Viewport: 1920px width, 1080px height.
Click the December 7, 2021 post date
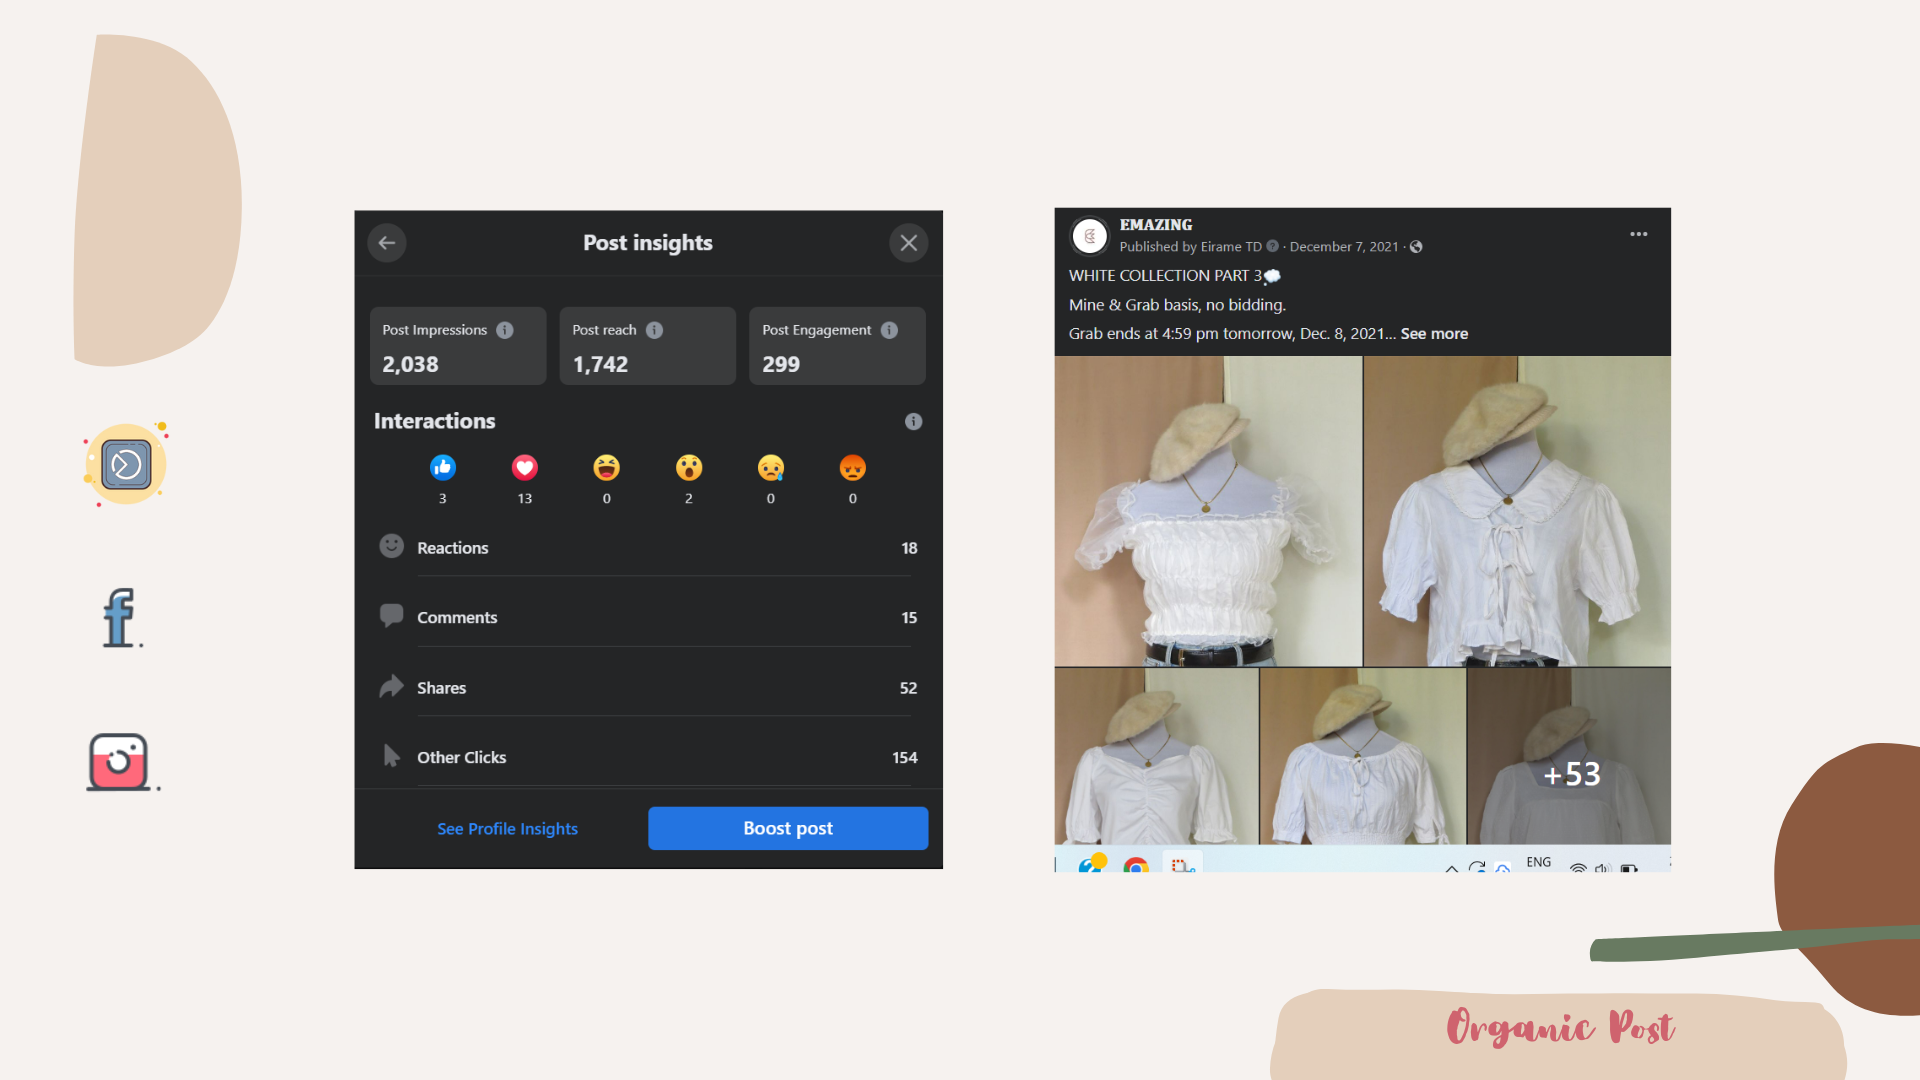pos(1344,247)
